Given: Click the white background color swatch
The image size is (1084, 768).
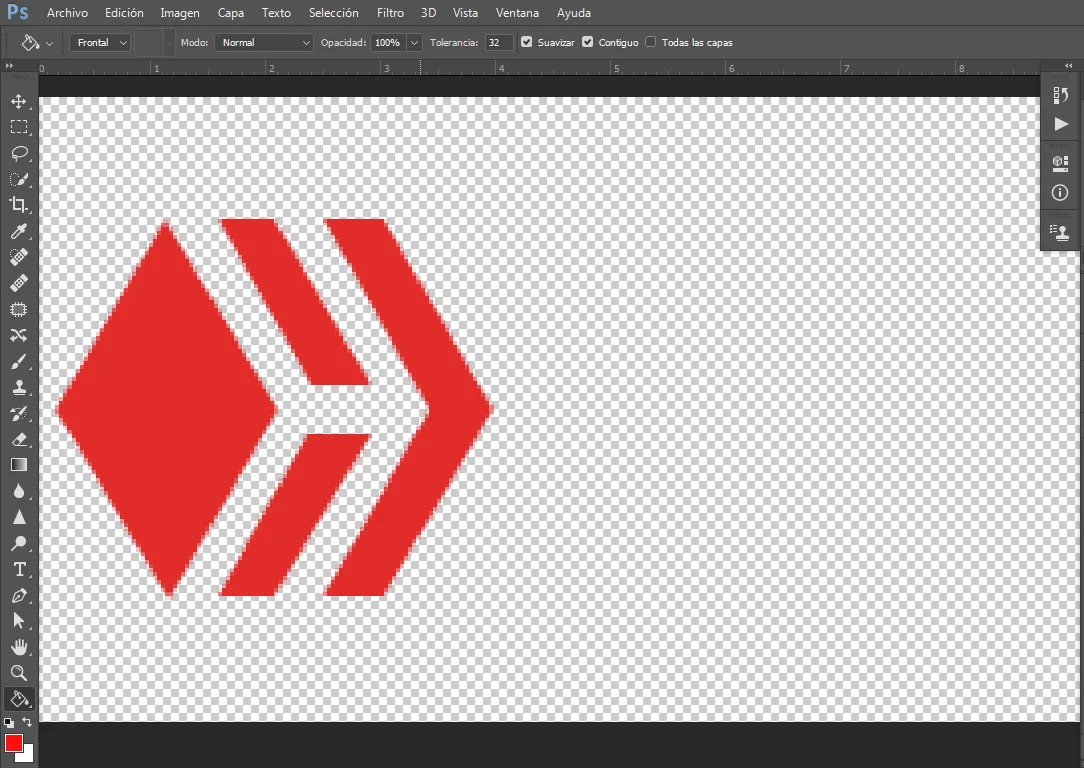Looking at the screenshot, I should (28, 756).
